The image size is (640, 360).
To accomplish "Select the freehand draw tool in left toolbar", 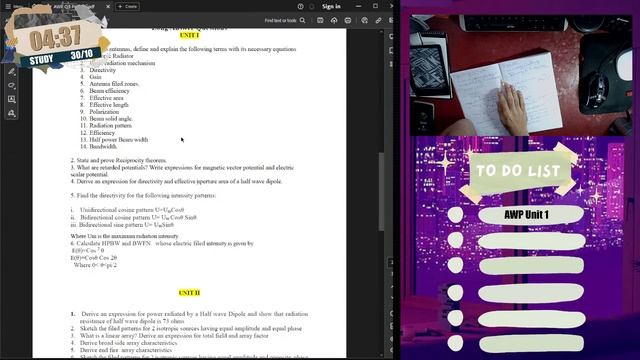I will click(x=11, y=86).
